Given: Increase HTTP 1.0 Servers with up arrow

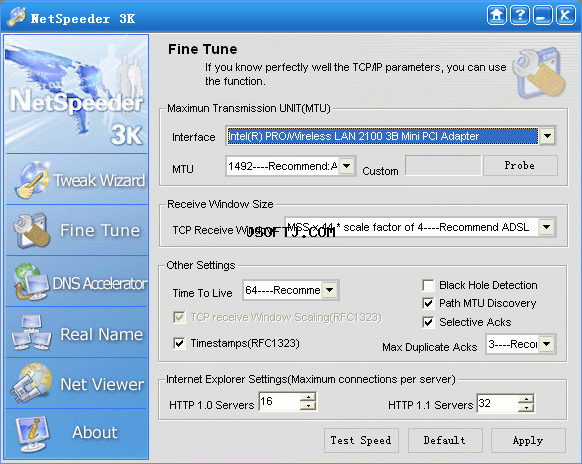Looking at the screenshot, I should (x=308, y=397).
